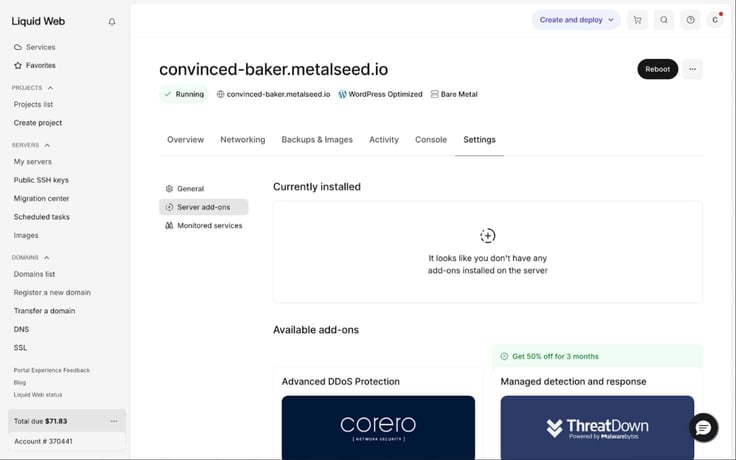Open Projects list
Viewport: 736px width, 460px height.
pos(33,104)
